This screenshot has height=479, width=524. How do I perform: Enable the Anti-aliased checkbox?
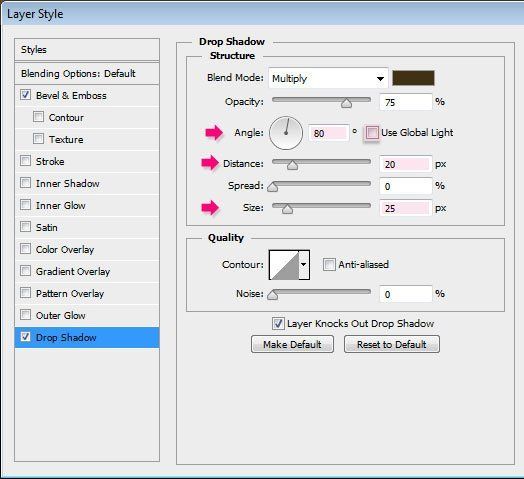(x=329, y=264)
